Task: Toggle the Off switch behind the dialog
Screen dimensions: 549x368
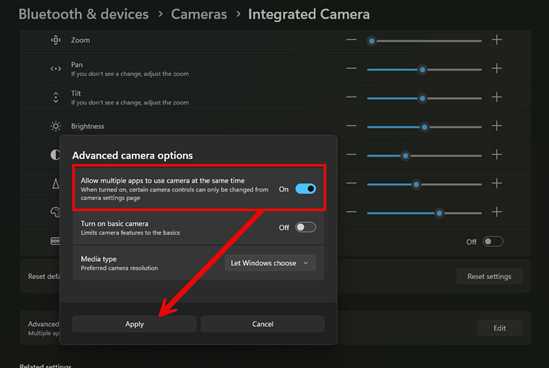Action: point(493,242)
